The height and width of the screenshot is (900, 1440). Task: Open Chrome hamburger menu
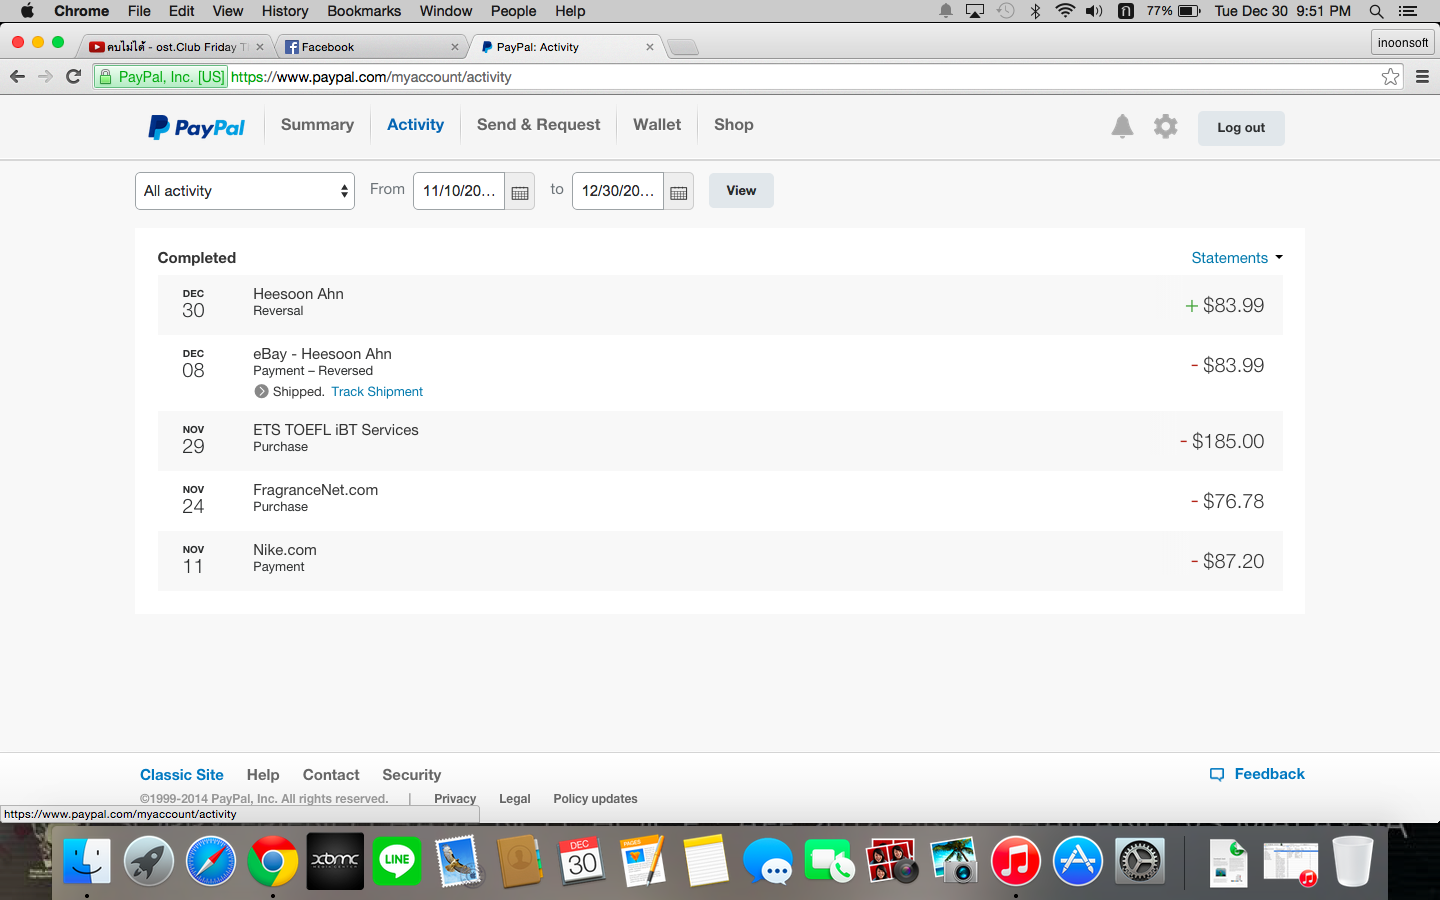tap(1422, 77)
